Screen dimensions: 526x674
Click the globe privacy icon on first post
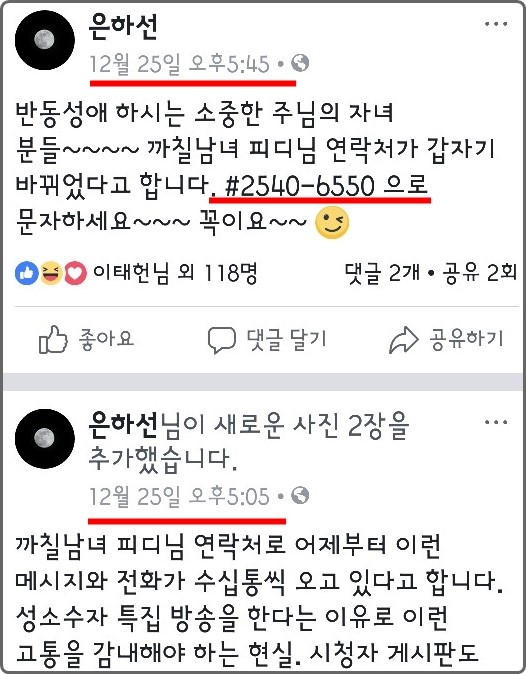pyautogui.click(x=300, y=63)
